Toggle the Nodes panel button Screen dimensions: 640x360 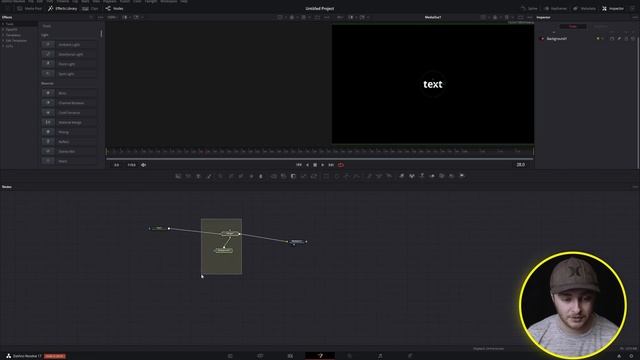[x=114, y=8]
